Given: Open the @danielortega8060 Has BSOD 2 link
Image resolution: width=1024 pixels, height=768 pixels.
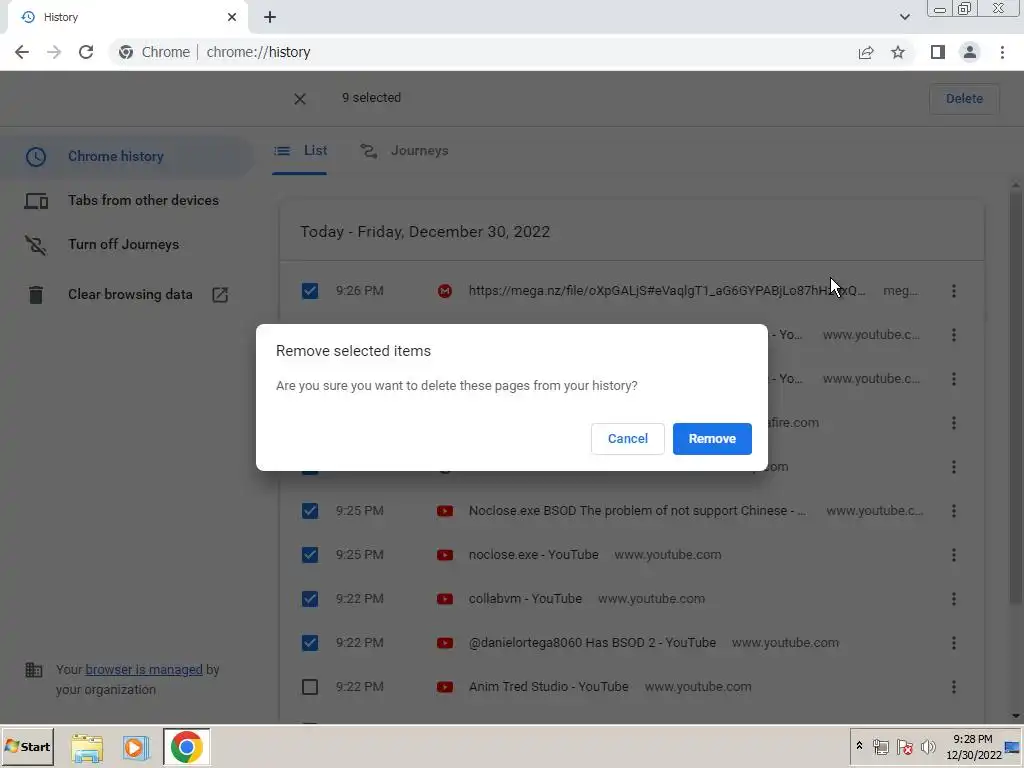Looking at the screenshot, I should pyautogui.click(x=592, y=643).
